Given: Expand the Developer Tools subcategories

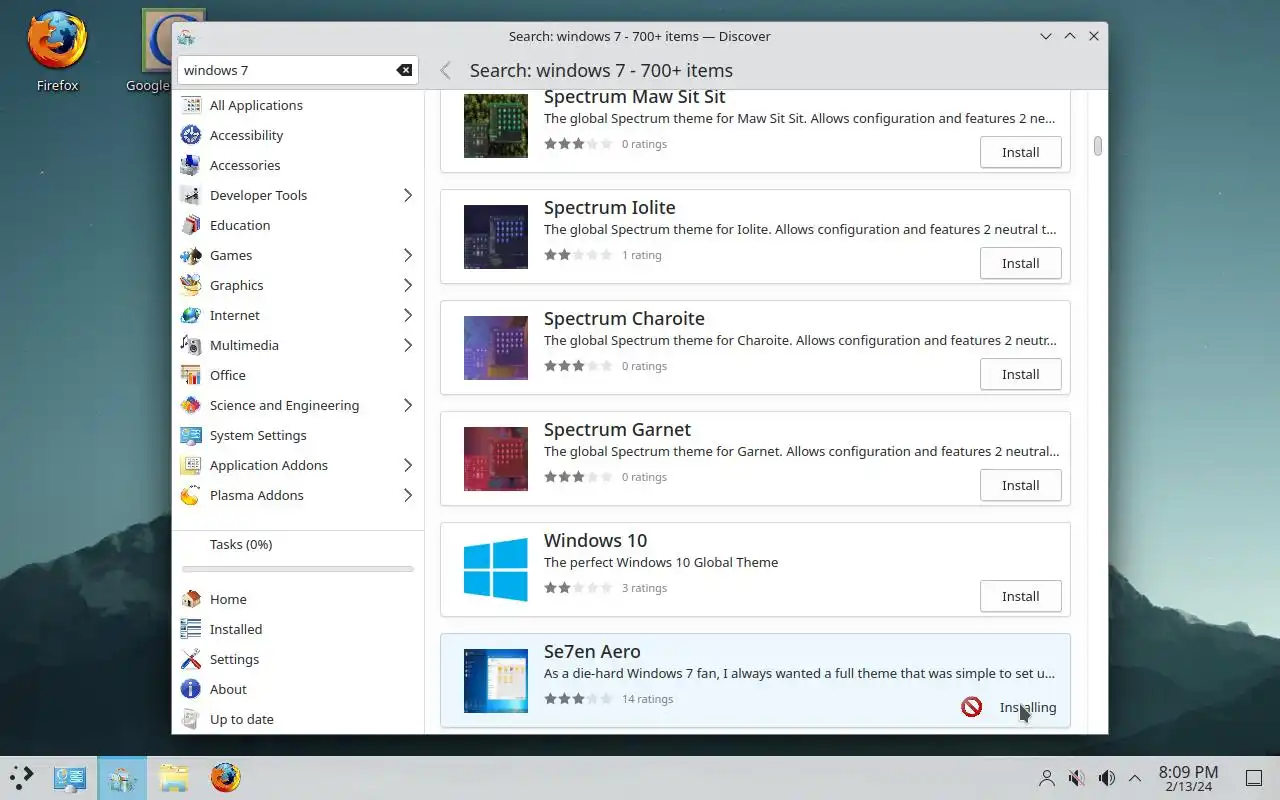Looking at the screenshot, I should point(408,195).
